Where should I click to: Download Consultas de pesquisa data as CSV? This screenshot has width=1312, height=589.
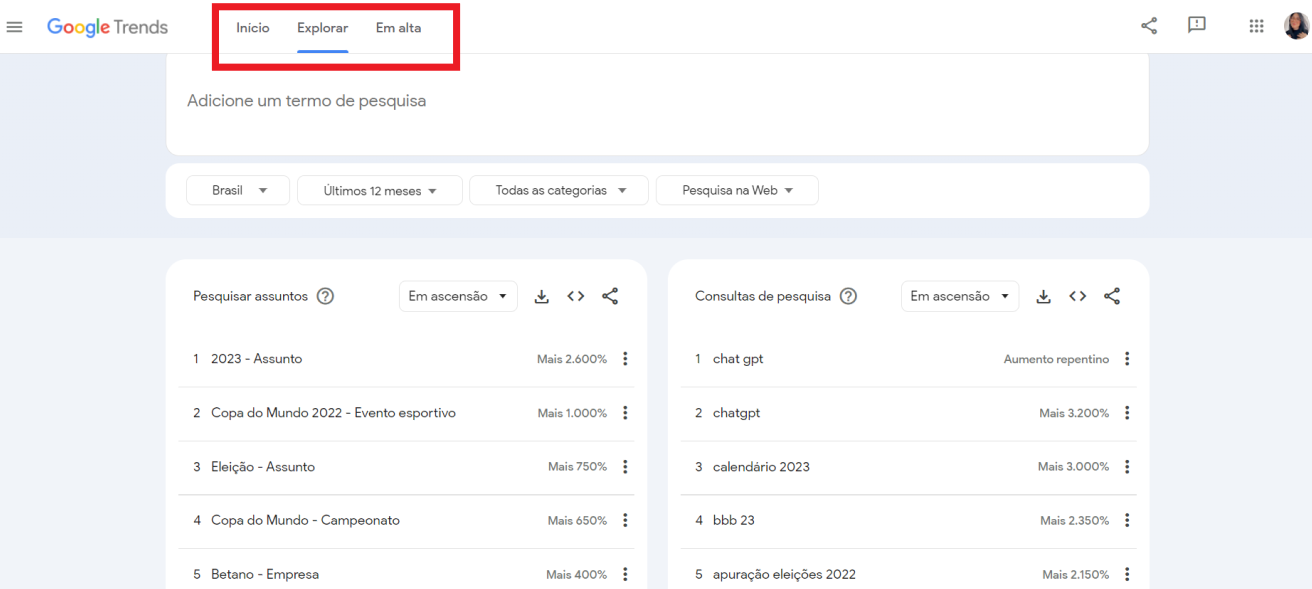point(1043,296)
